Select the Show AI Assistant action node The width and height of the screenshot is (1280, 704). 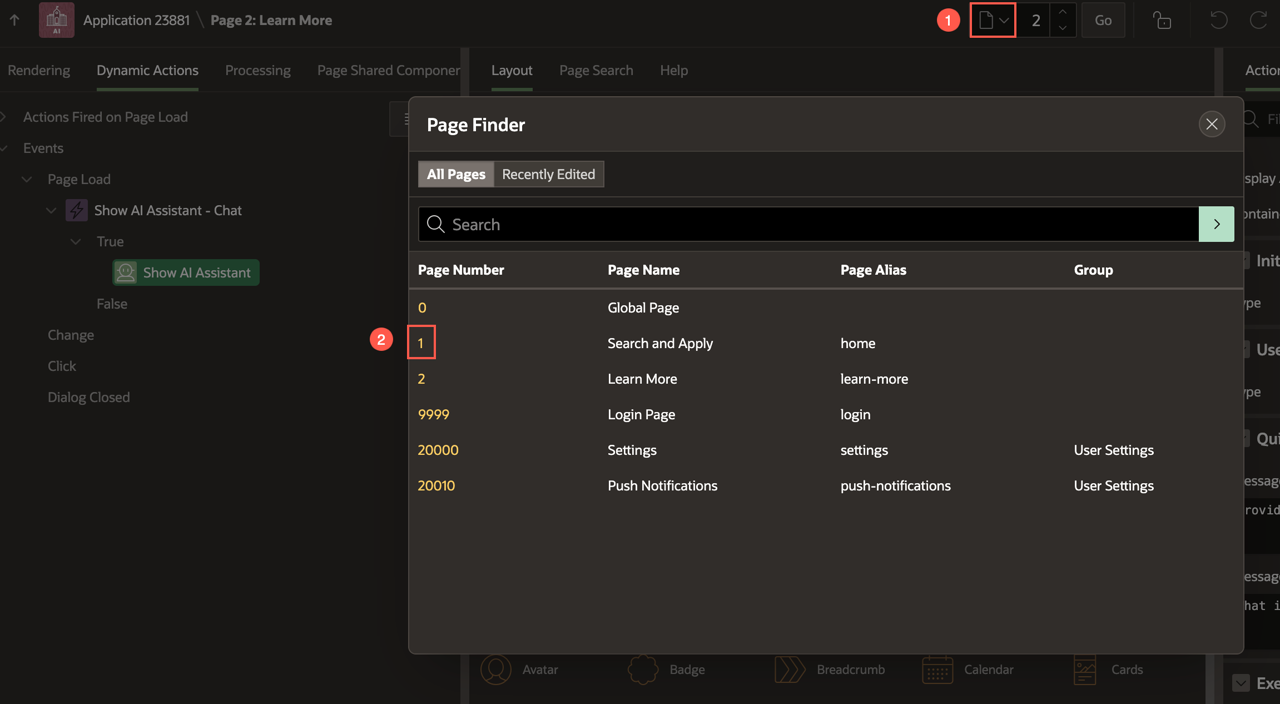click(186, 273)
